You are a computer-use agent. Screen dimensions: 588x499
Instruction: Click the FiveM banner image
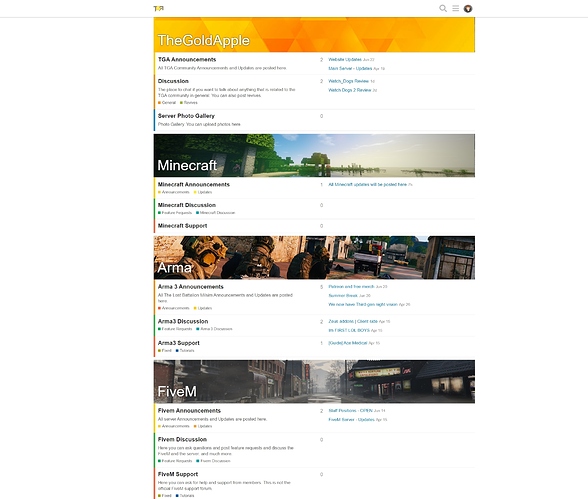pos(314,382)
